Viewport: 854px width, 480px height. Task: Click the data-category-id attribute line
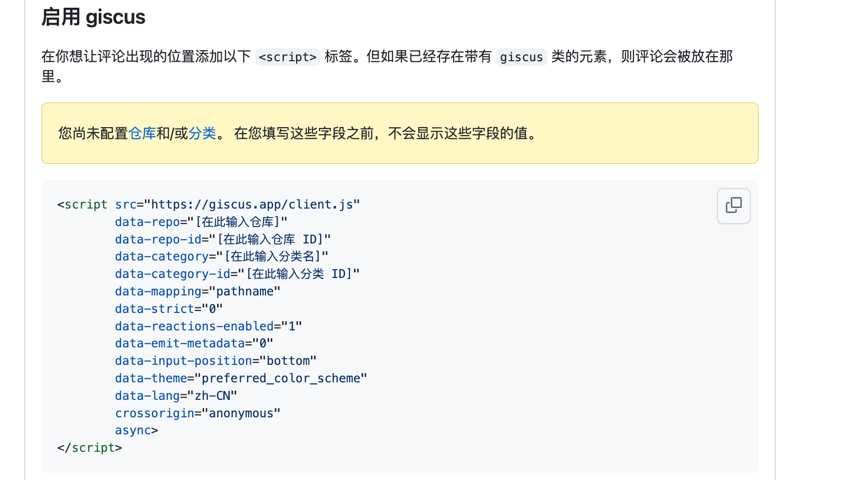click(x=236, y=274)
